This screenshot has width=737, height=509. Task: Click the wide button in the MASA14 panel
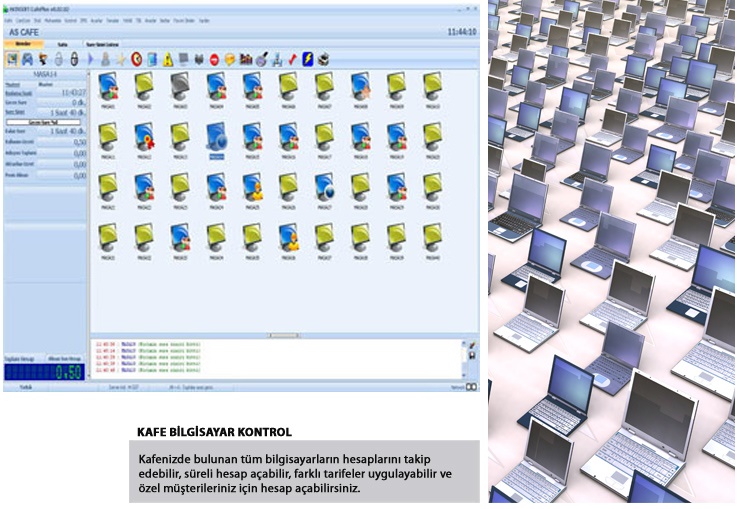pos(45,120)
